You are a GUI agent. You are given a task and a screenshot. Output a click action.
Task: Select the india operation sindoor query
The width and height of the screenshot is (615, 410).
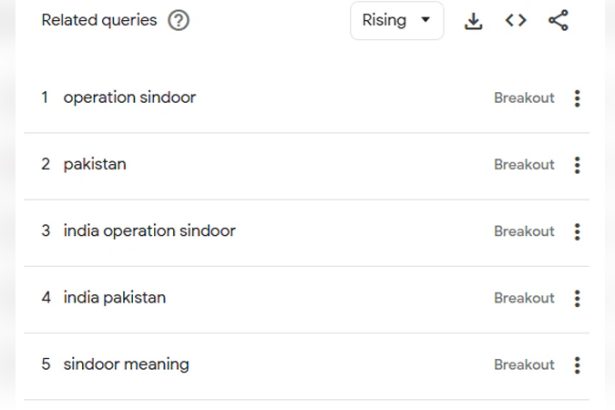click(149, 231)
